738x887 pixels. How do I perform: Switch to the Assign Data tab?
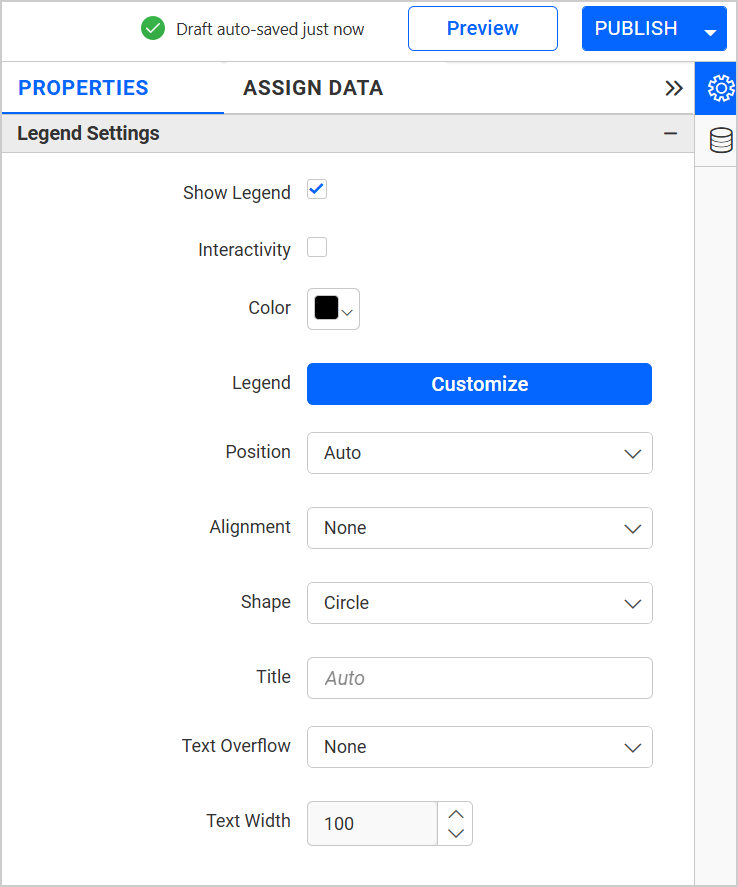click(313, 88)
